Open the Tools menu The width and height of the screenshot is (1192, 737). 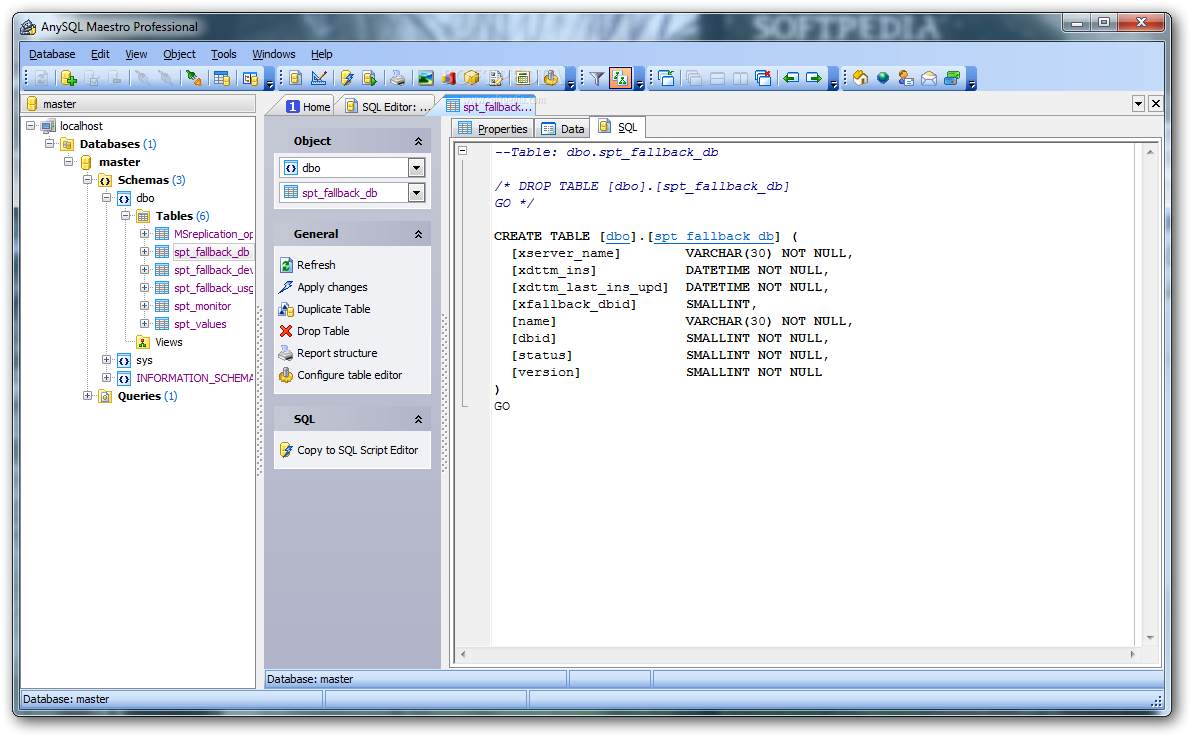[x=224, y=55]
